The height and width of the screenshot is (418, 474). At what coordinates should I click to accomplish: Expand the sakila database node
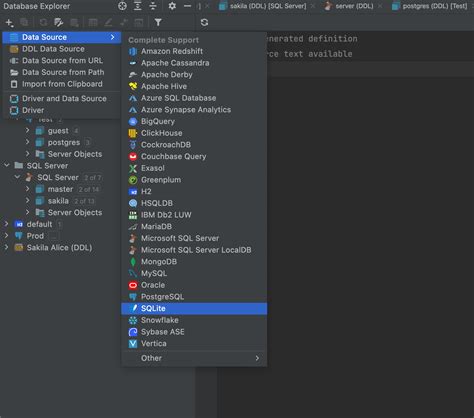coord(27,201)
